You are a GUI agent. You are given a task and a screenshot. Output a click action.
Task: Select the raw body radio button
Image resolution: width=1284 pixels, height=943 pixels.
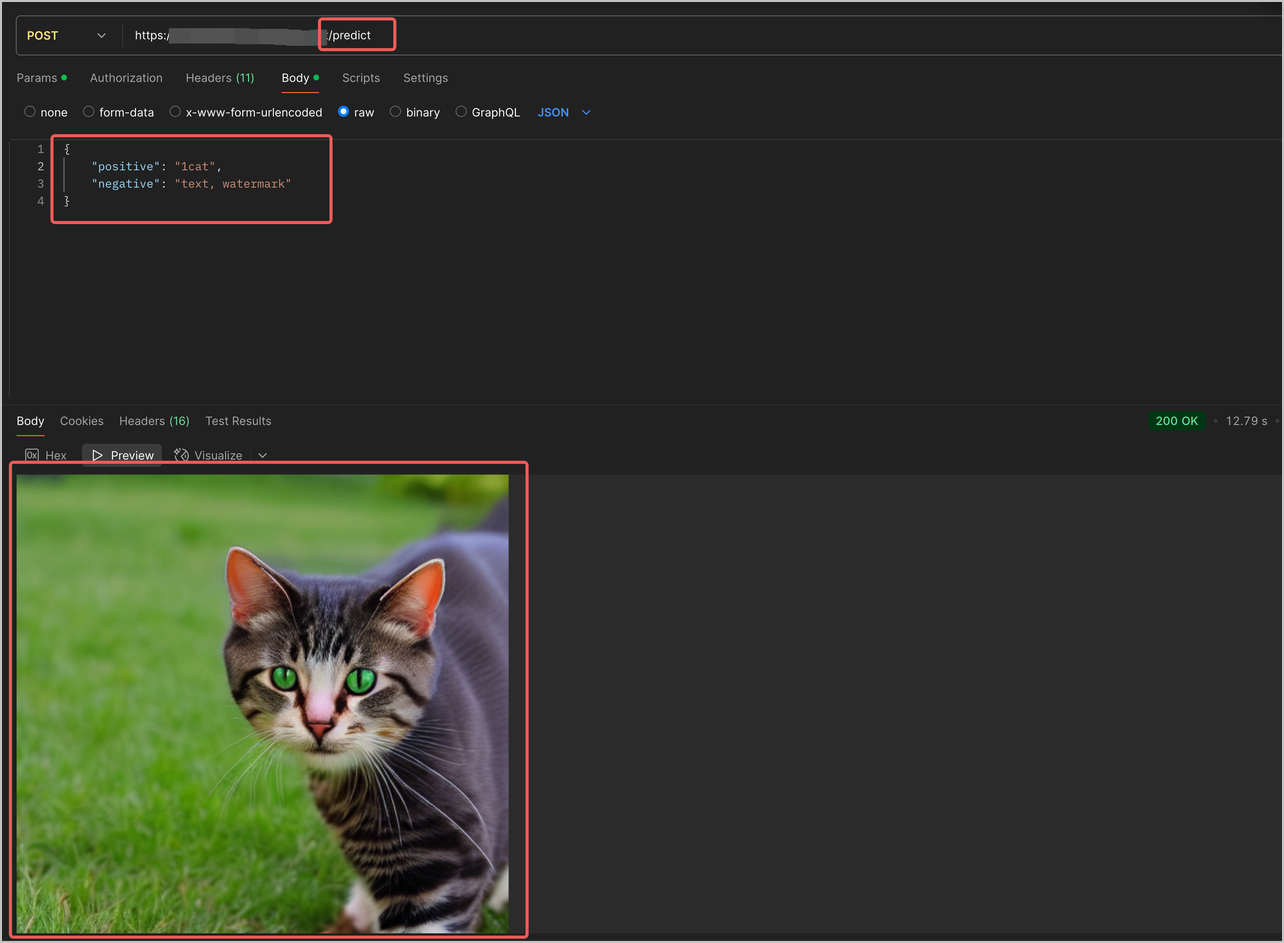click(344, 112)
